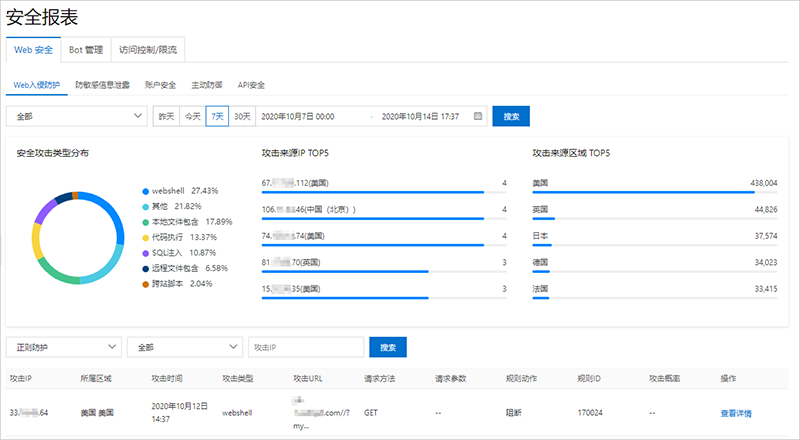
Task: Open the calendar icon in date range
Action: click(478, 116)
